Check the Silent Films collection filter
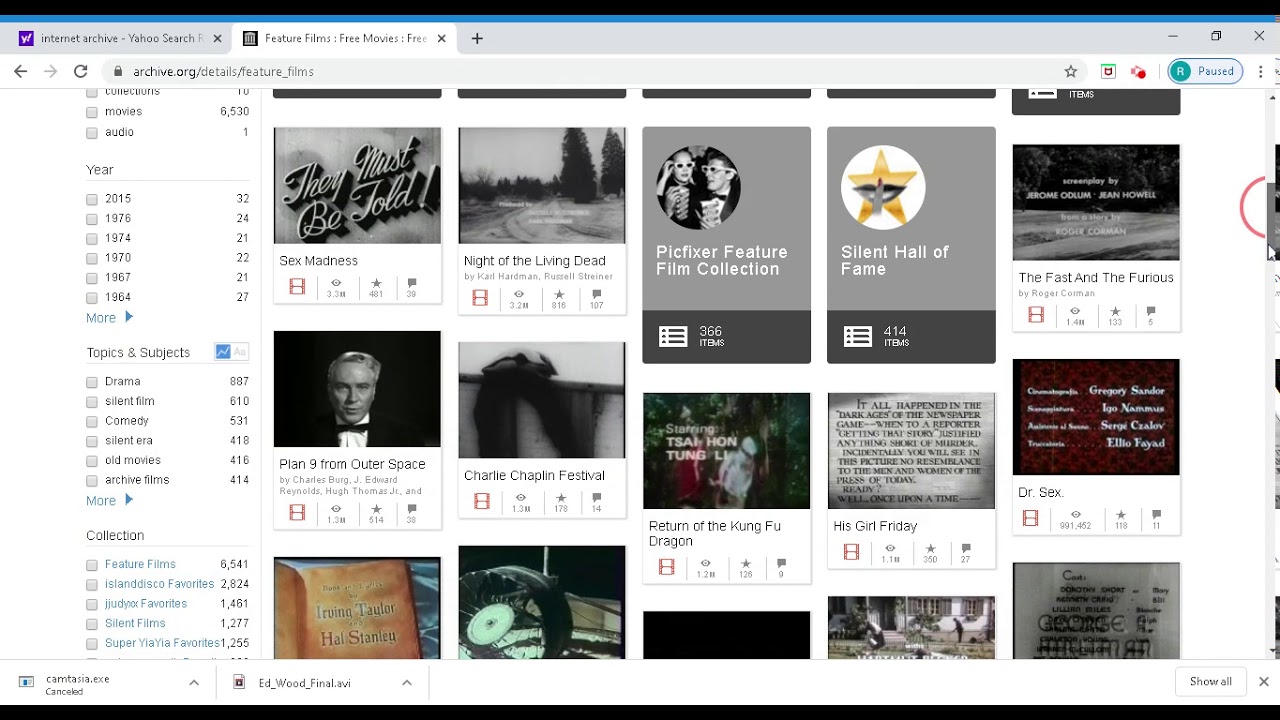The height and width of the screenshot is (720, 1280). coord(92,624)
